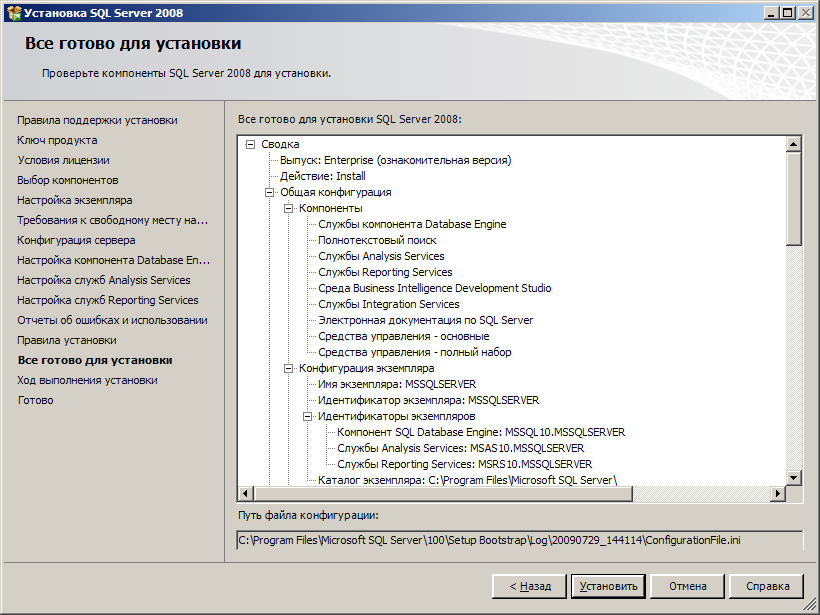Select step Выбор компонентов
The height and width of the screenshot is (615, 820).
click(67, 180)
